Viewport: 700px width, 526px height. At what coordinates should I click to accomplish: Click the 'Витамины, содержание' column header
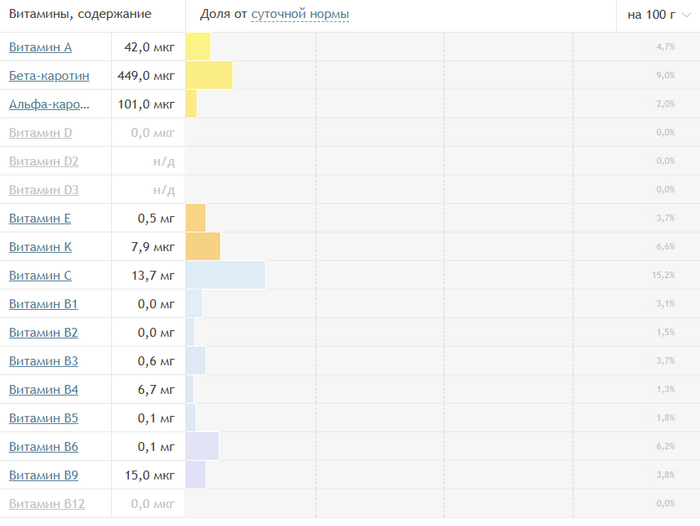click(80, 15)
